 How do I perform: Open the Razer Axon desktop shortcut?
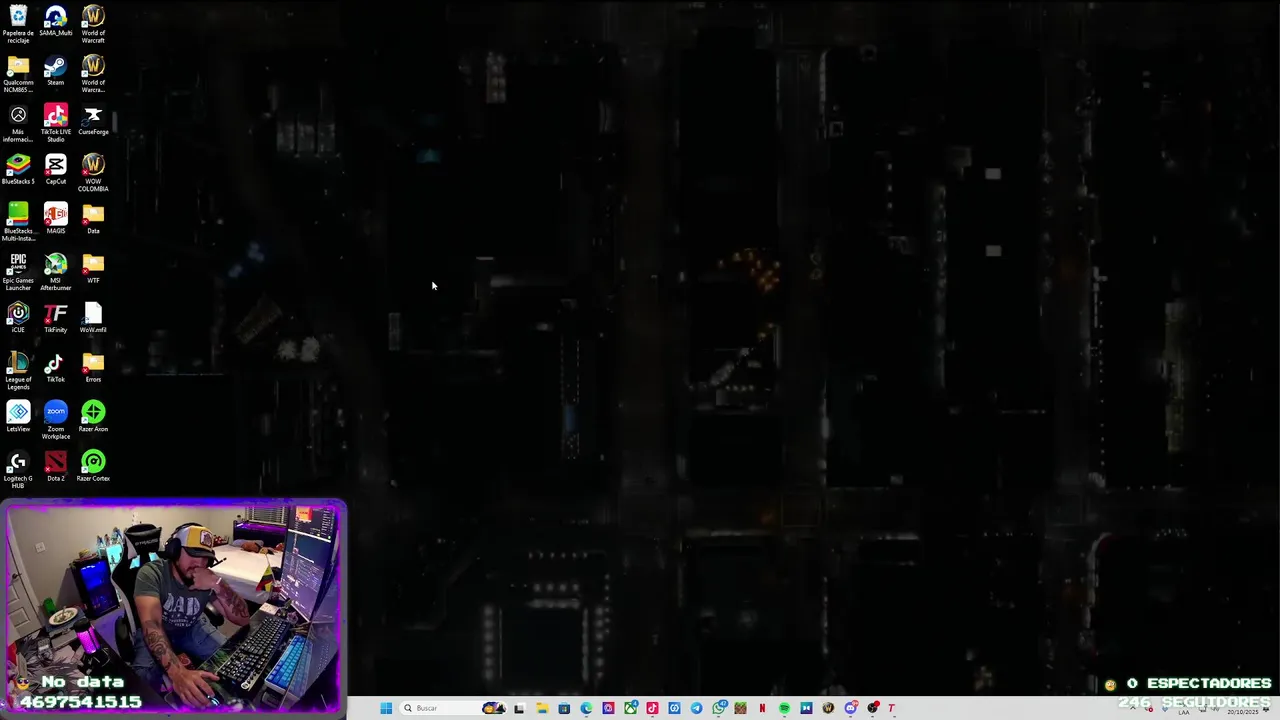click(93, 417)
